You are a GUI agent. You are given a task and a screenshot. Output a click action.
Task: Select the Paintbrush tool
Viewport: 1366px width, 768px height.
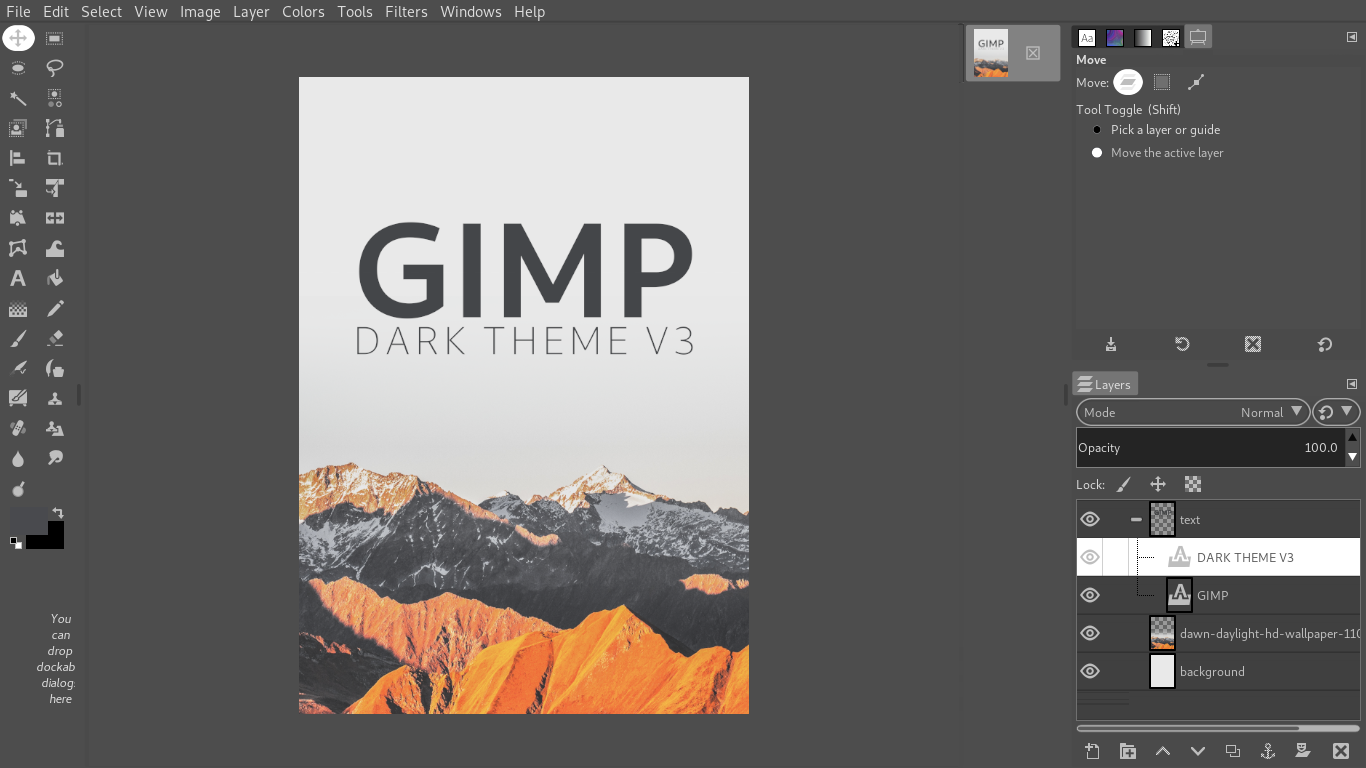pyautogui.click(x=18, y=339)
